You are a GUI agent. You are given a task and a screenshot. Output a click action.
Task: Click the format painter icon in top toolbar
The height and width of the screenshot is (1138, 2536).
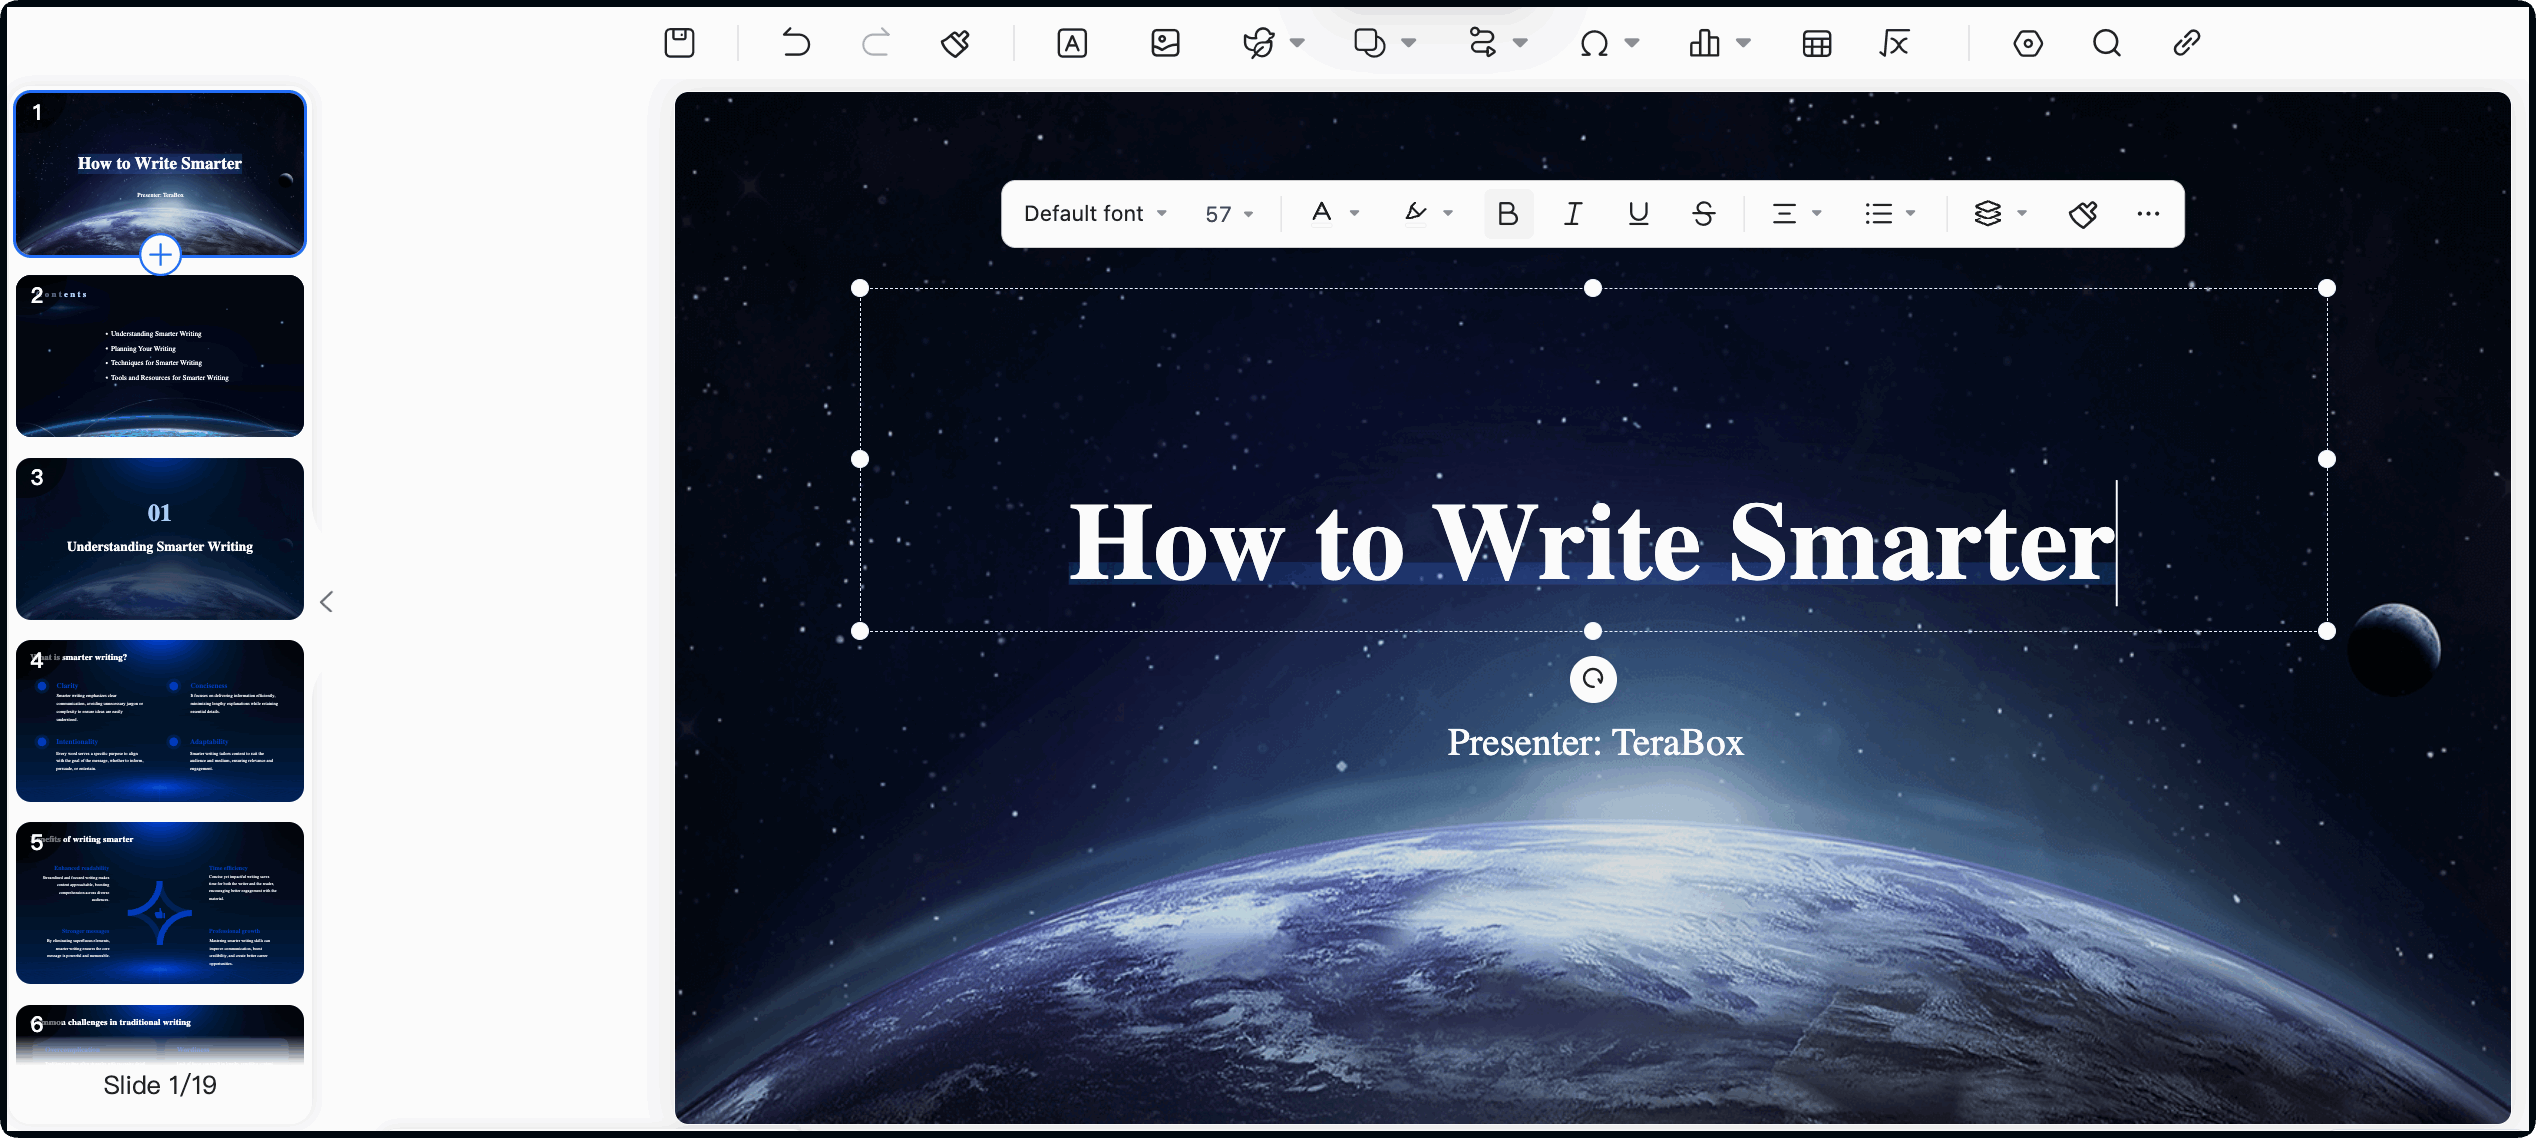point(955,43)
